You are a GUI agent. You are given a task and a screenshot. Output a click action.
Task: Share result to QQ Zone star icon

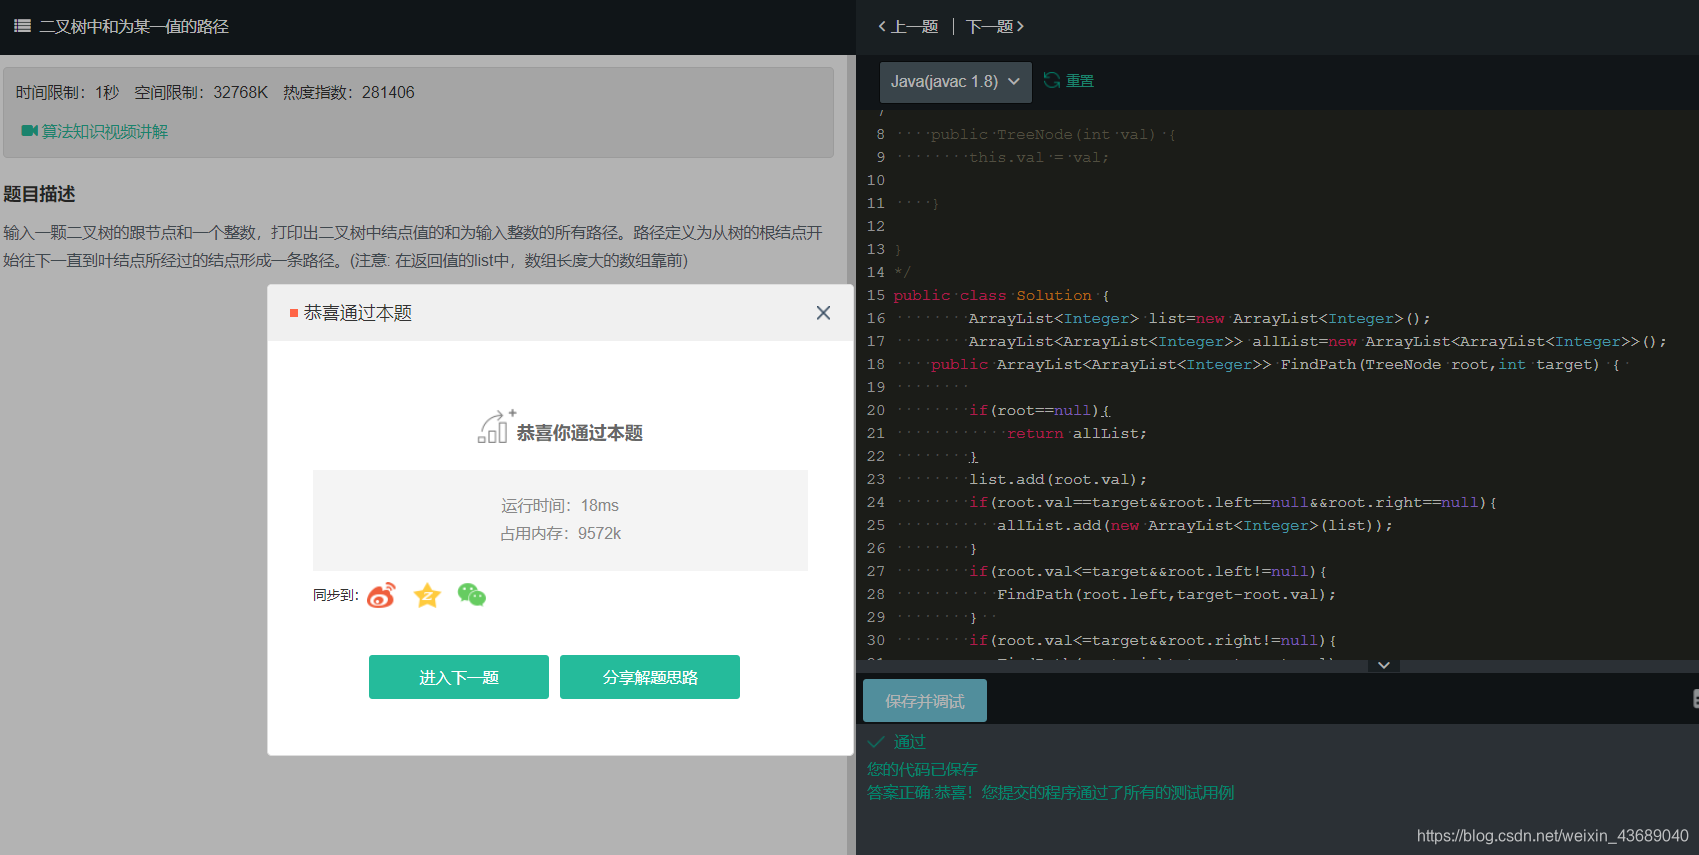point(427,595)
